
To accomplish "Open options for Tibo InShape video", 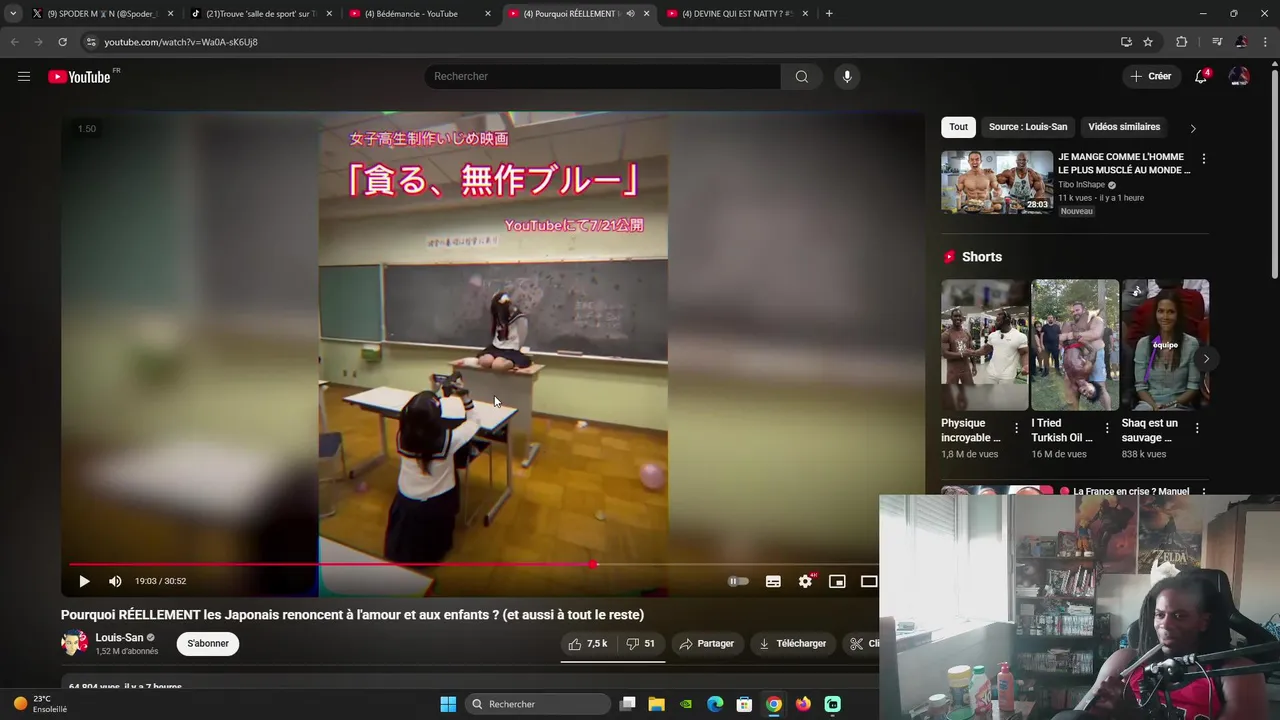I will 1203,159.
